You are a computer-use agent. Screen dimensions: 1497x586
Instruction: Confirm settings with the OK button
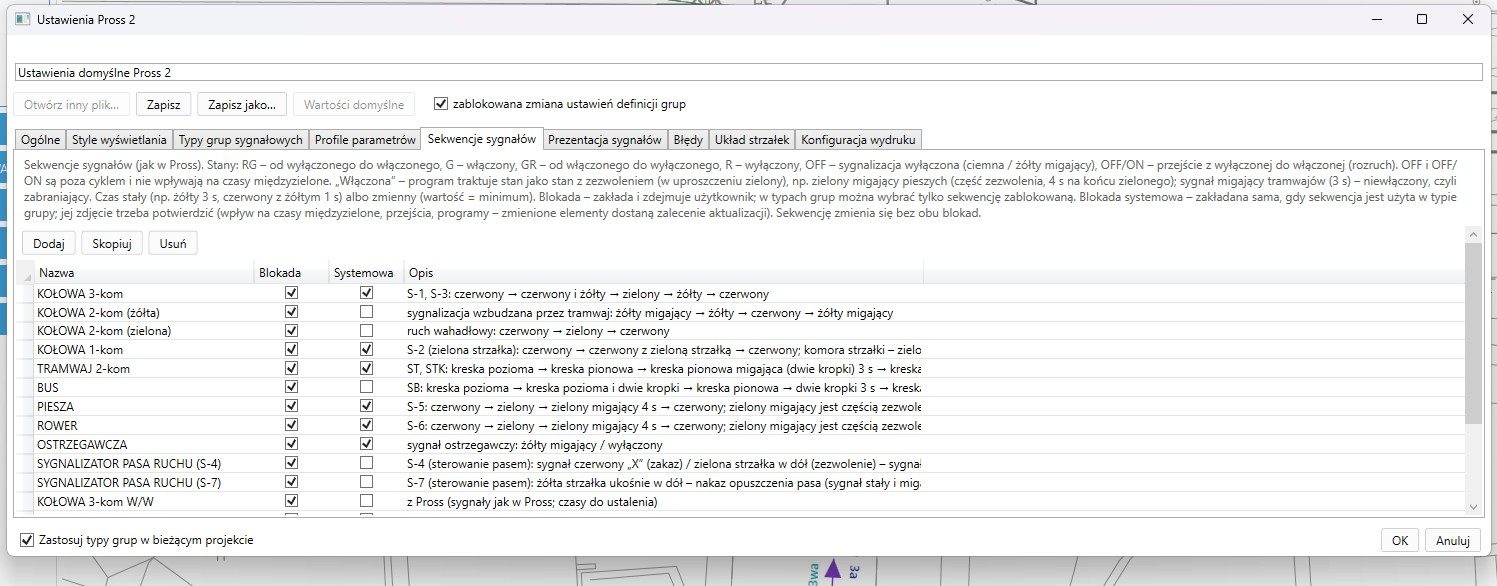(1400, 540)
